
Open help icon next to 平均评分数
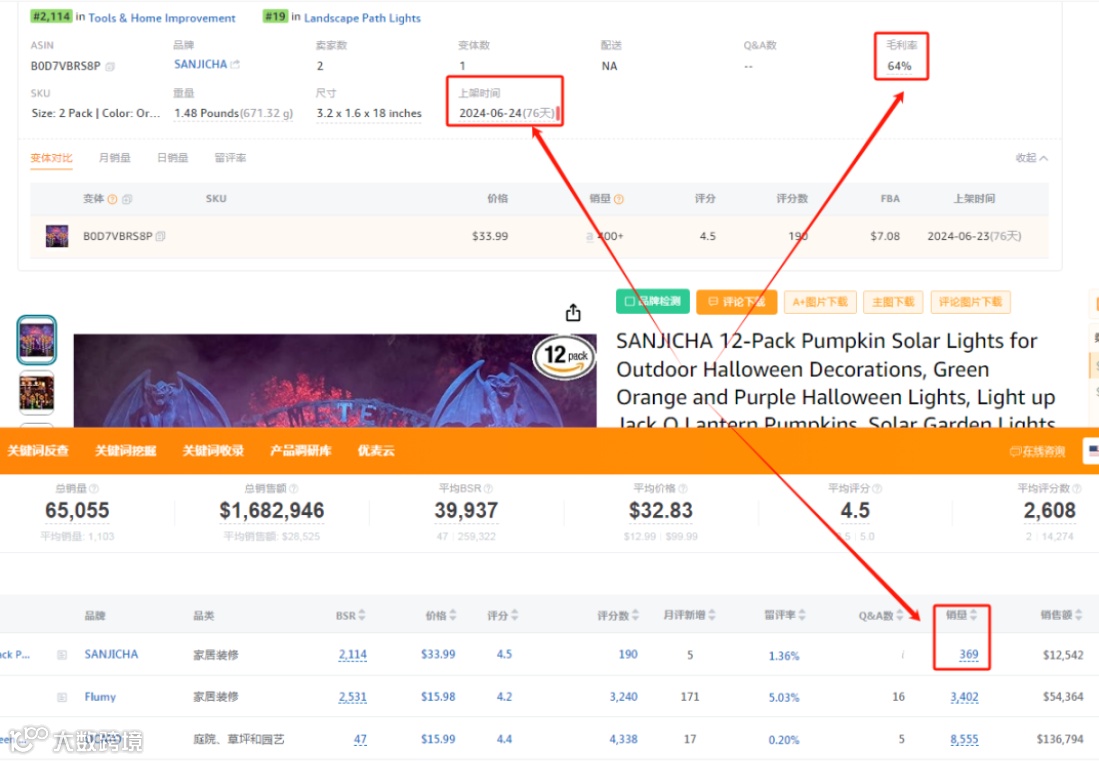point(1077,488)
